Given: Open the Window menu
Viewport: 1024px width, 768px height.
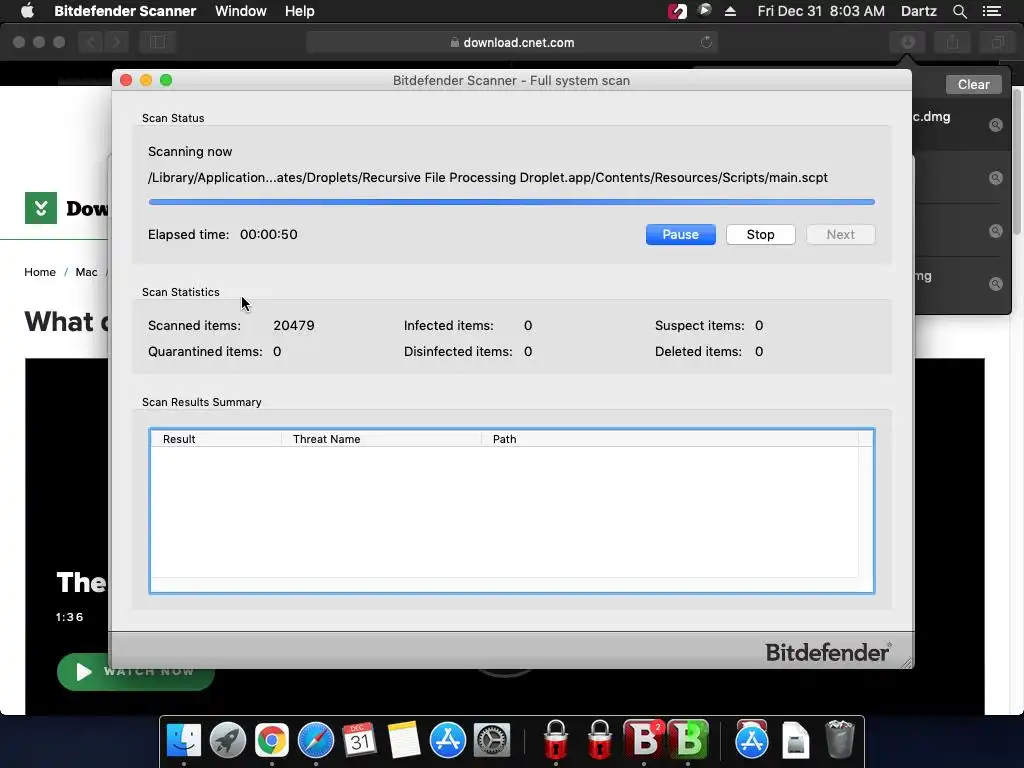Looking at the screenshot, I should (240, 11).
